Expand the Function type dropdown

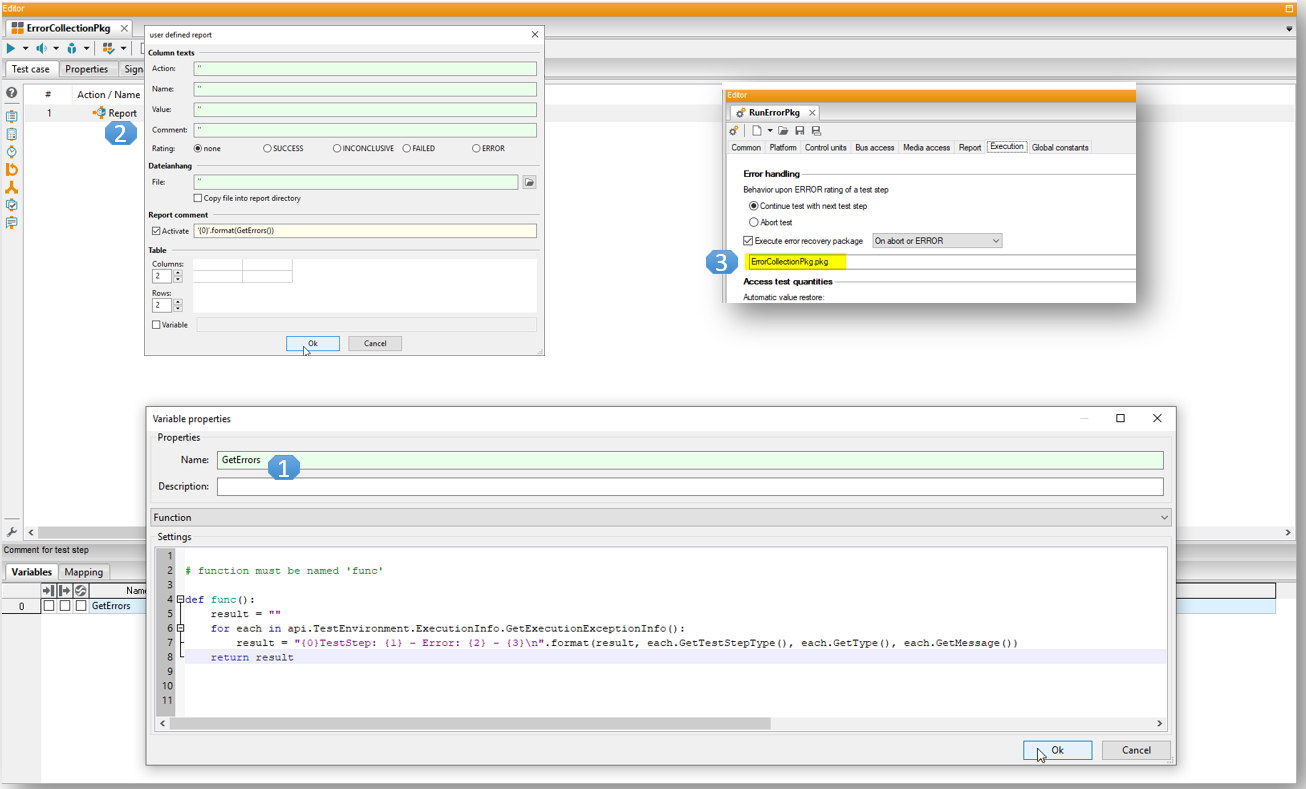coord(660,518)
